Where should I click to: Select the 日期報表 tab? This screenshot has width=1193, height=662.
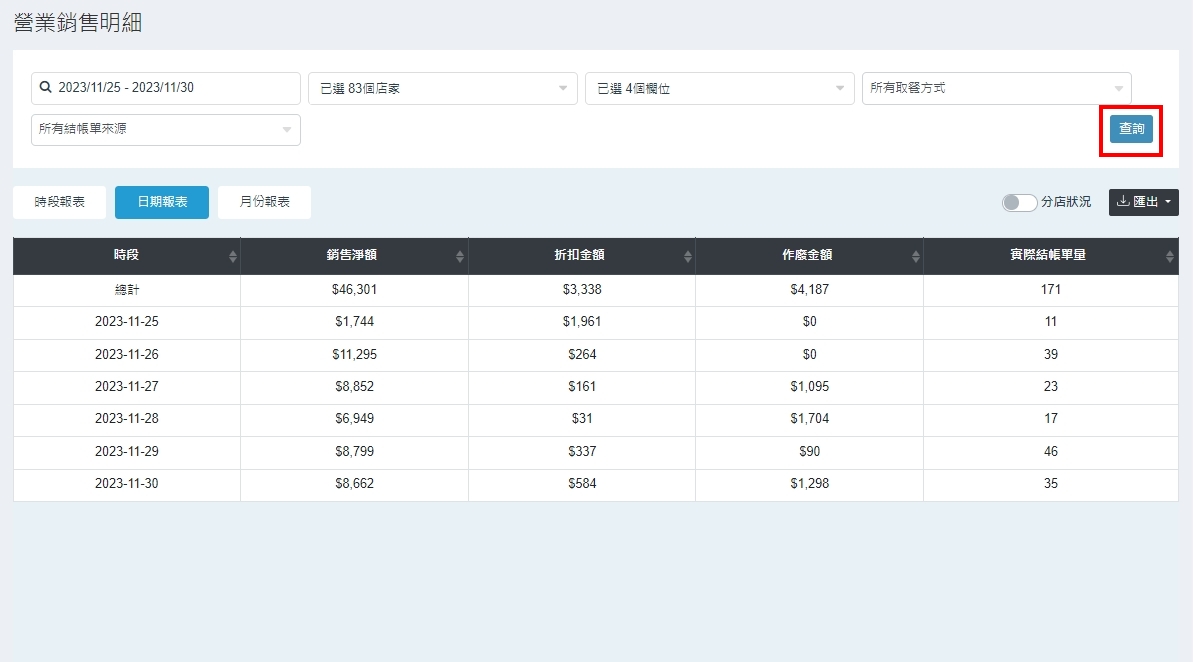pos(162,202)
